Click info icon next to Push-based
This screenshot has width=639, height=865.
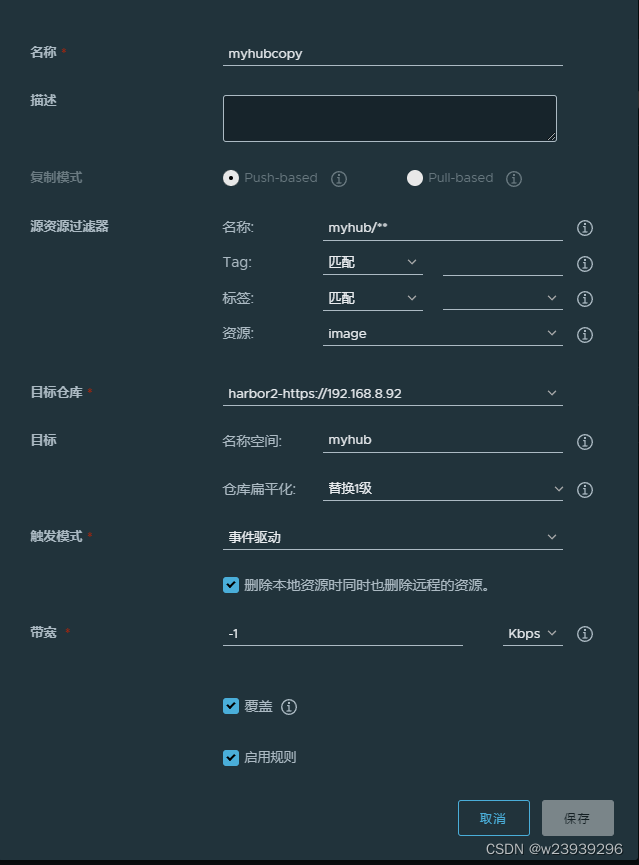[339, 179]
